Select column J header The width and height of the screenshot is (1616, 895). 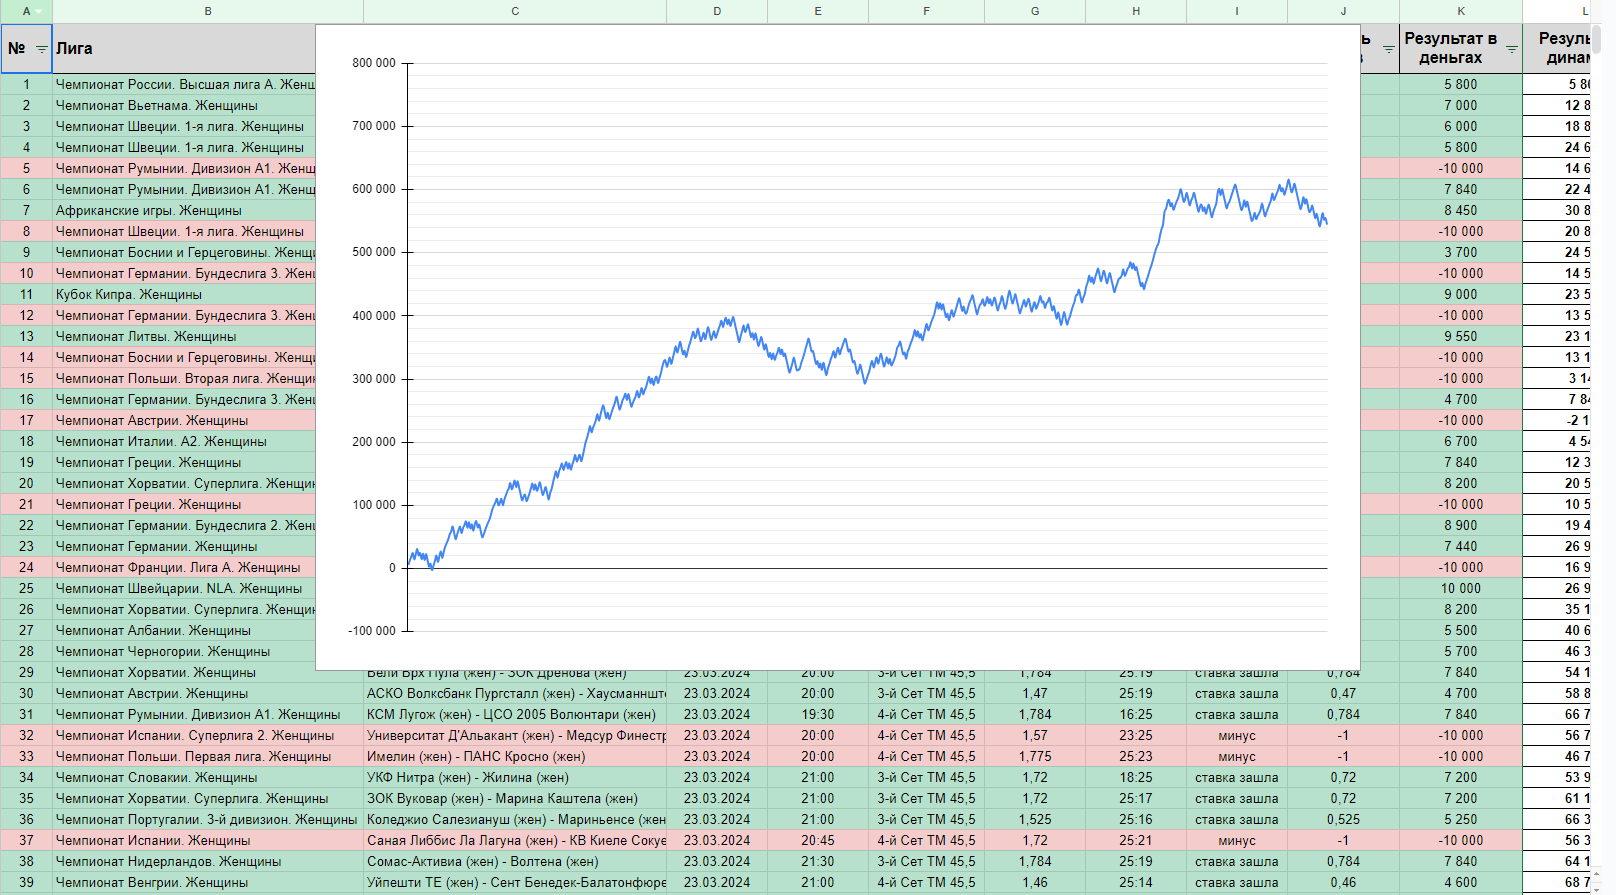point(1343,11)
